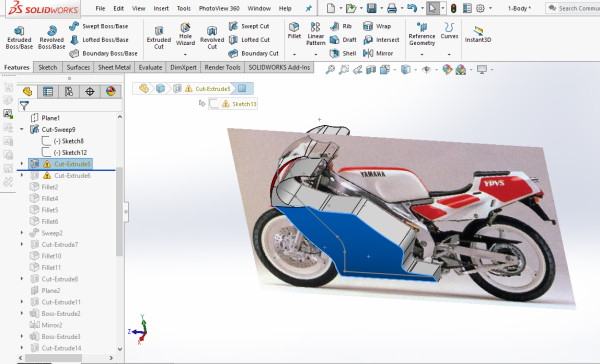Screen dimensions: 600x364
Task: Select the Shell tool
Action: point(343,53)
